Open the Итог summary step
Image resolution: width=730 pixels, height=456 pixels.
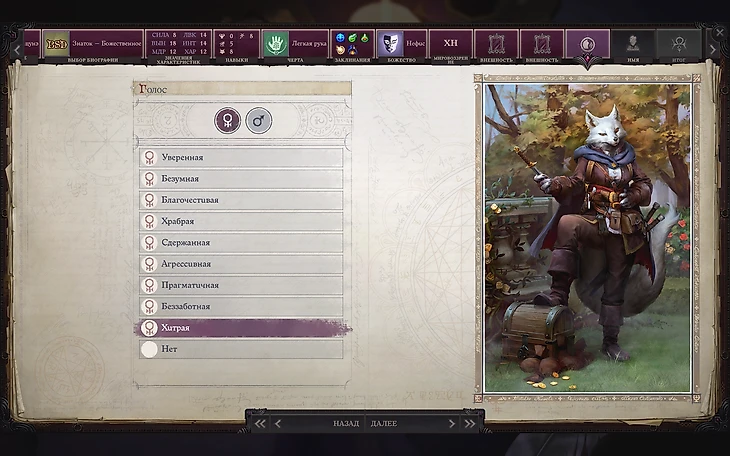pos(678,44)
